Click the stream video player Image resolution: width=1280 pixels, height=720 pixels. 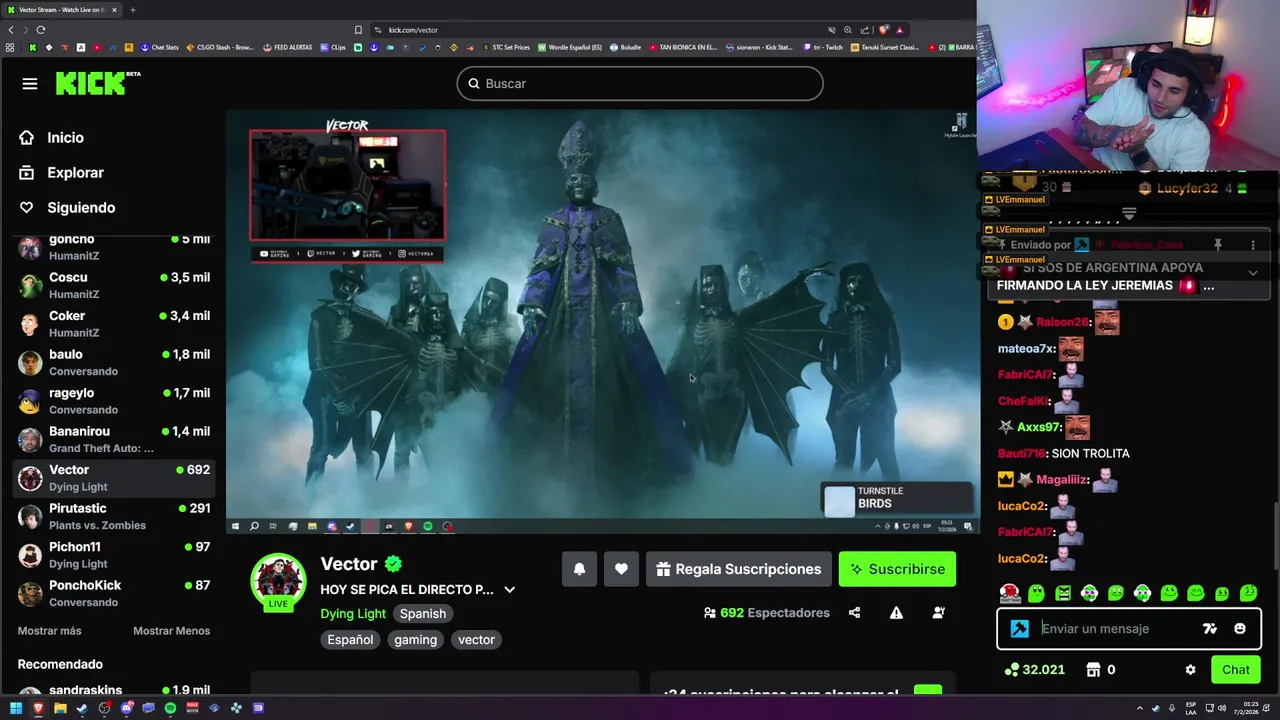pyautogui.click(x=600, y=322)
